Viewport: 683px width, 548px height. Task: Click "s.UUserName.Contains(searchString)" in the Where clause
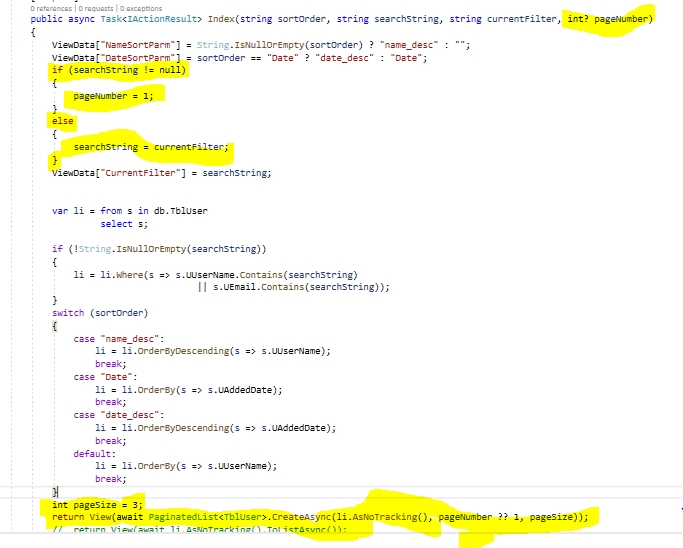(x=267, y=275)
